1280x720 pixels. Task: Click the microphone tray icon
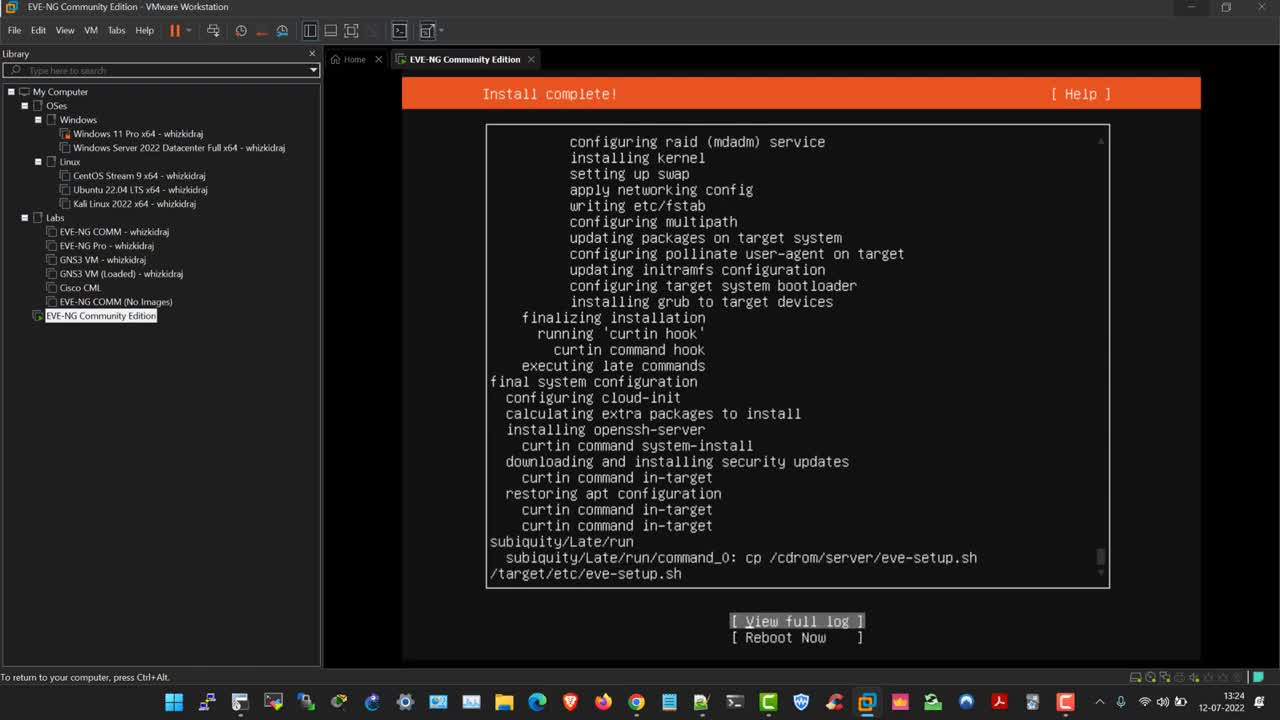pos(1121,702)
